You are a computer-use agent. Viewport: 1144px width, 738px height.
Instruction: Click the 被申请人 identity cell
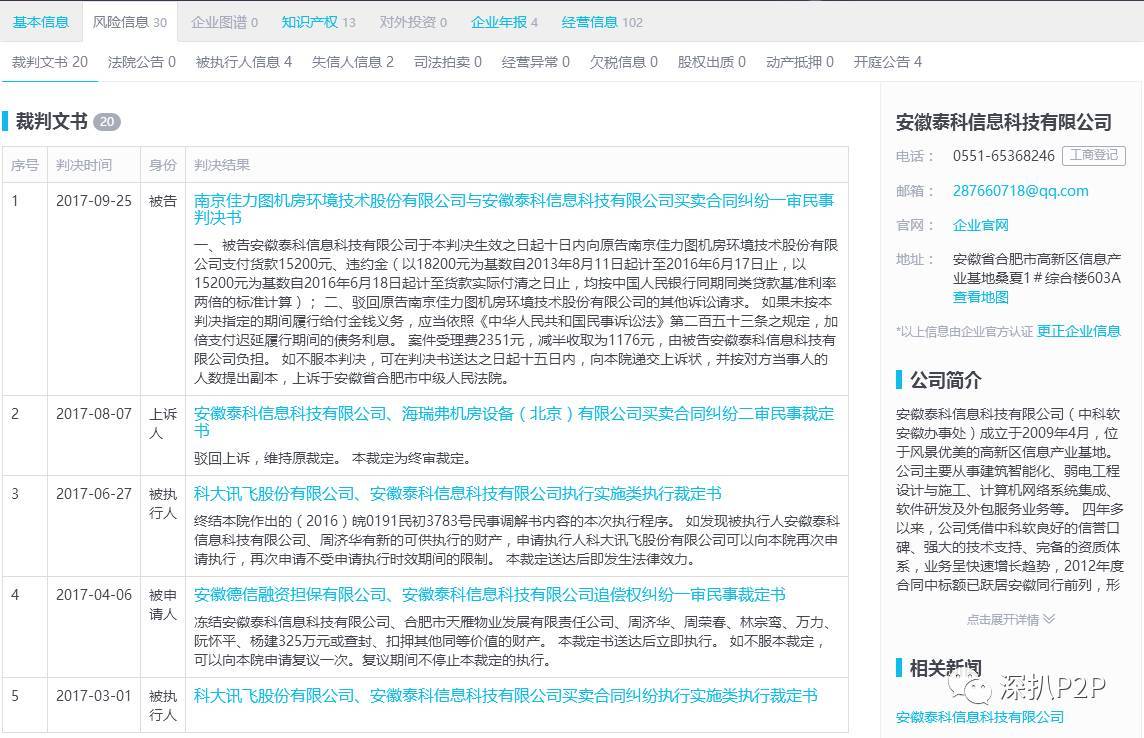coord(163,605)
